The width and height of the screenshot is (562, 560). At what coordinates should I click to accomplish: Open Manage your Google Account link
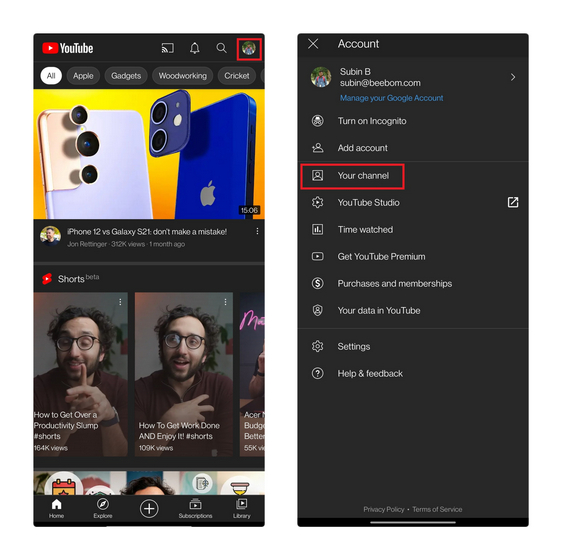pyautogui.click(x=391, y=98)
